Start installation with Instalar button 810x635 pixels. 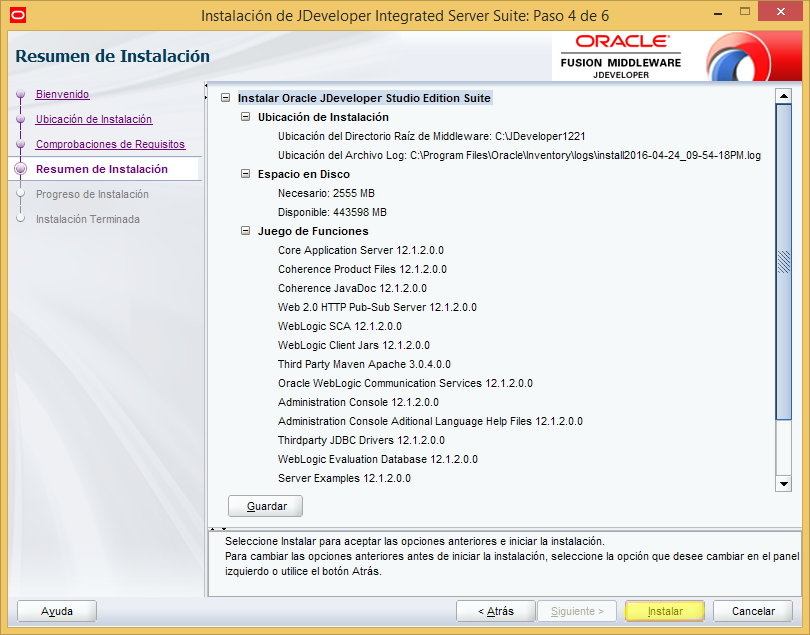click(x=665, y=611)
